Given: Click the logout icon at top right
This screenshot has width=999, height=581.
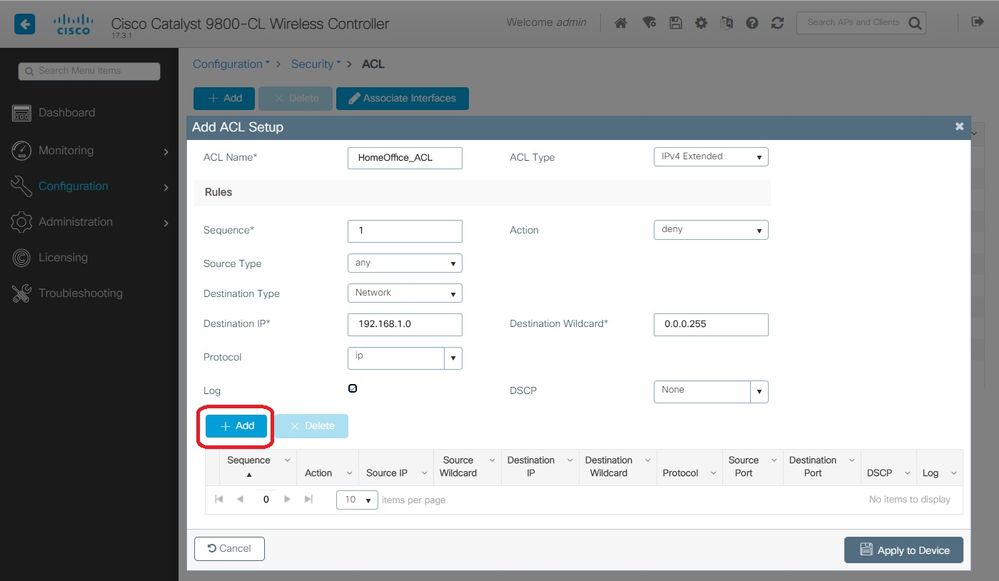Looking at the screenshot, I should point(977,22).
